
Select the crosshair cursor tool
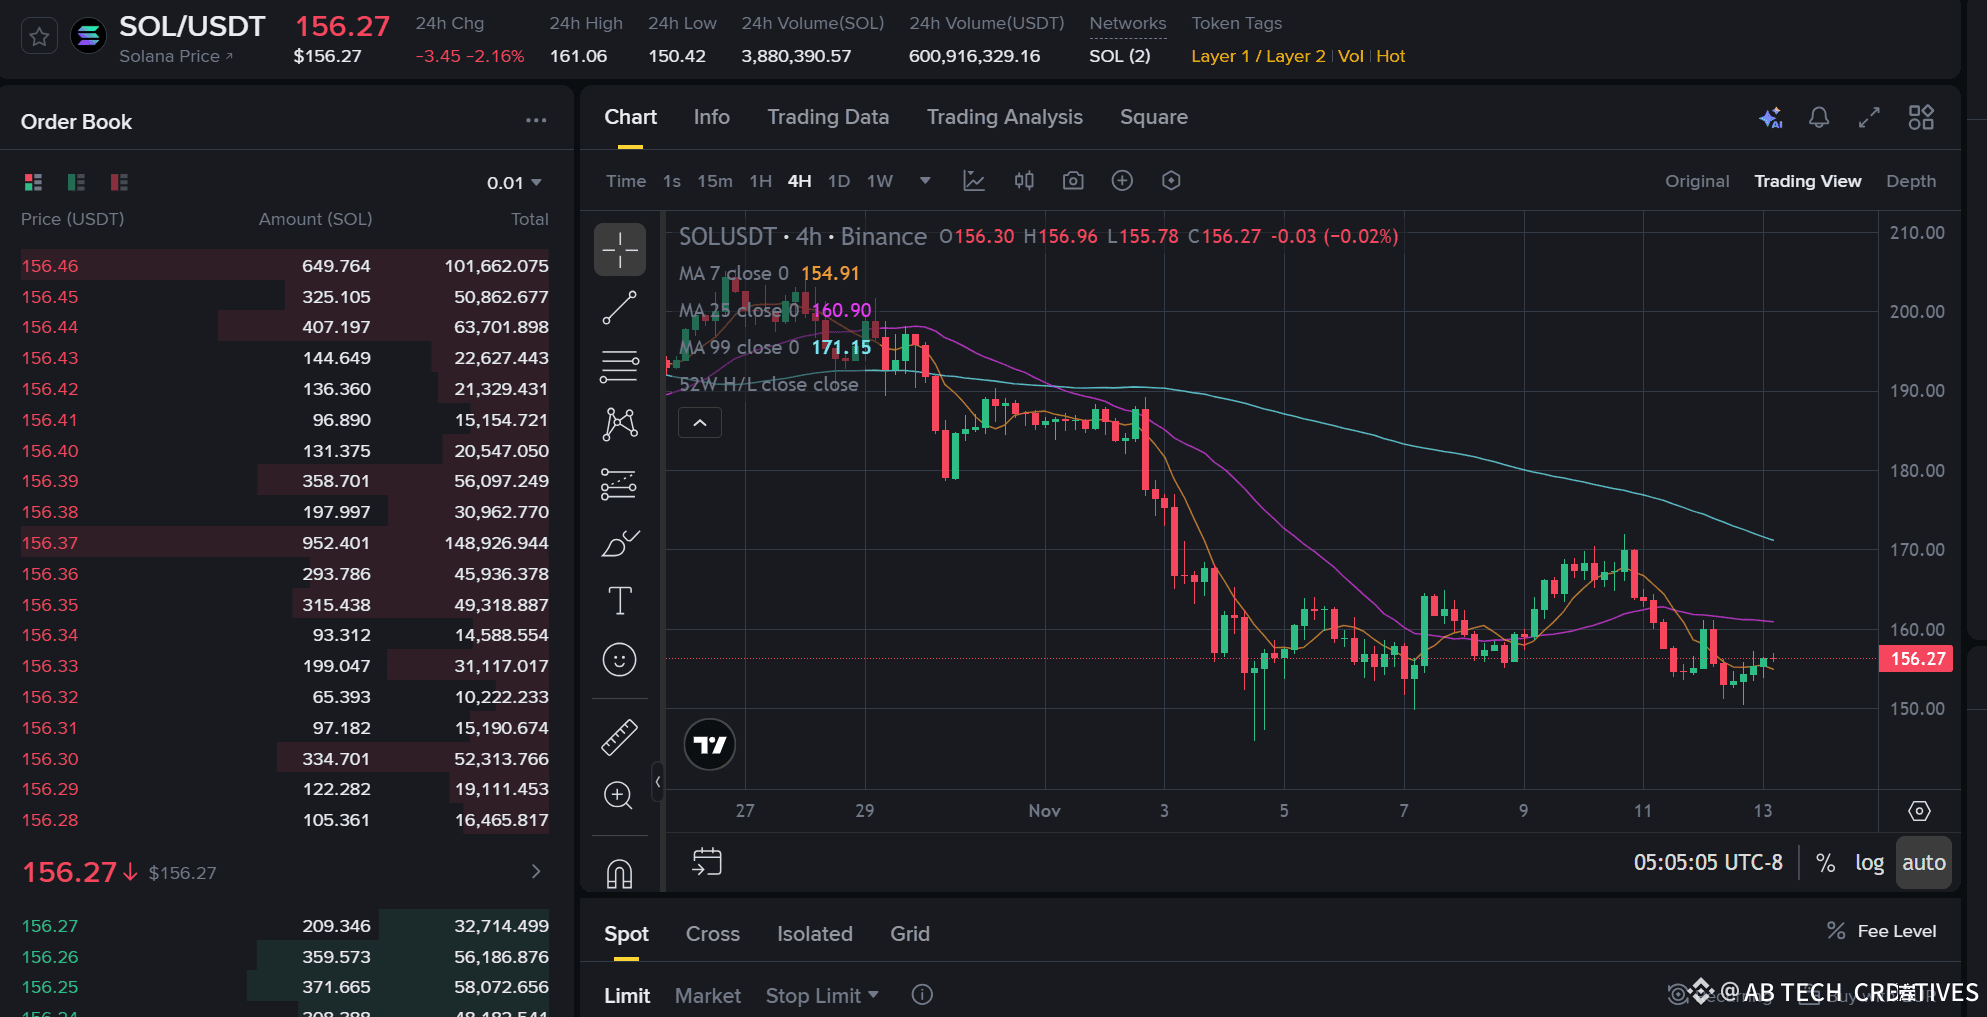tap(620, 249)
